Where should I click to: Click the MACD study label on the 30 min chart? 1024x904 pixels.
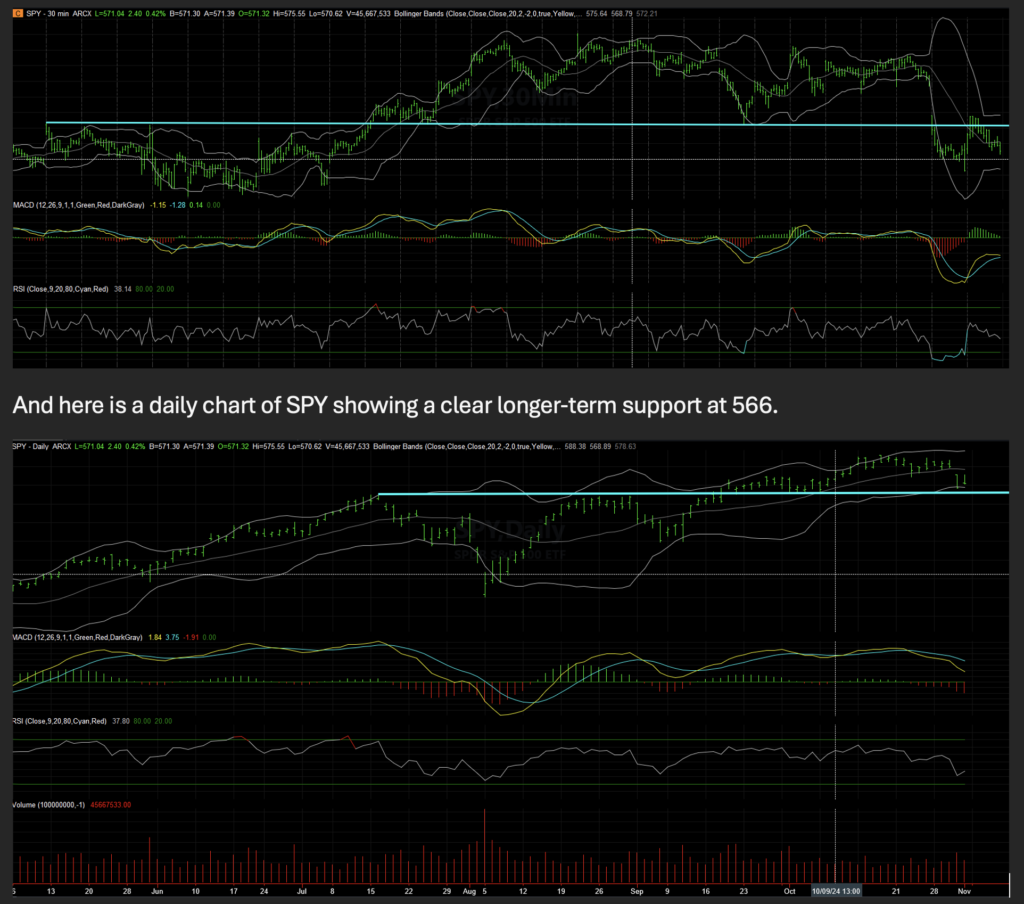click(79, 205)
